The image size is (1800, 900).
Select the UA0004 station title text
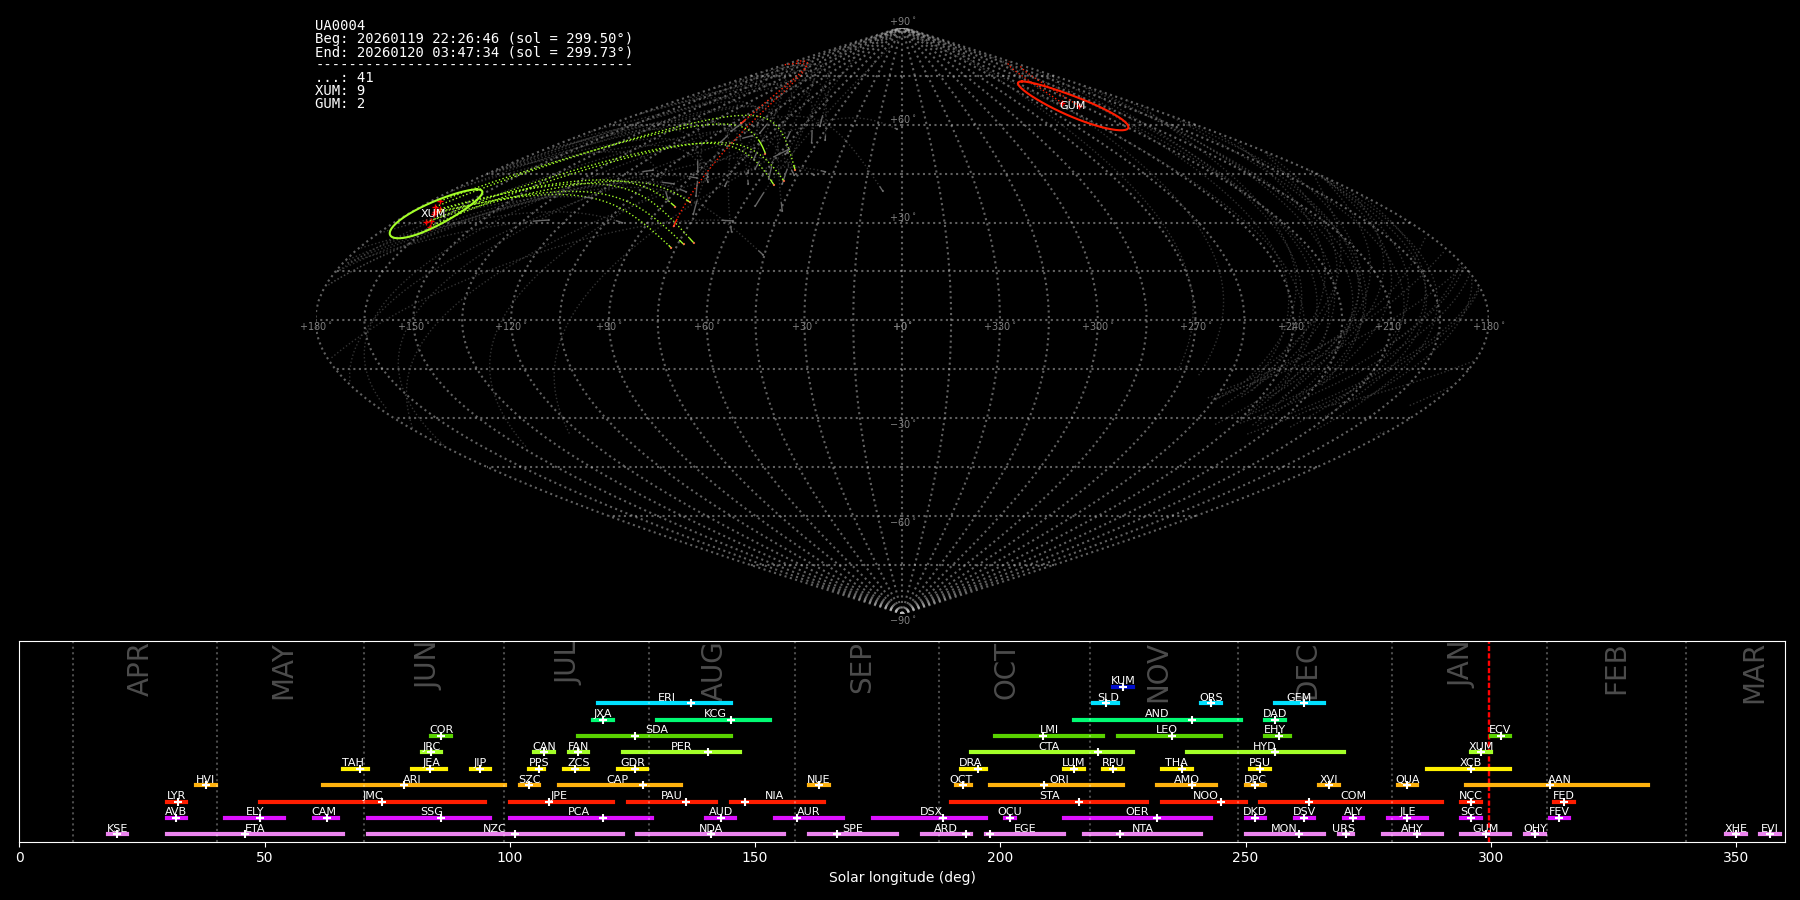340,26
